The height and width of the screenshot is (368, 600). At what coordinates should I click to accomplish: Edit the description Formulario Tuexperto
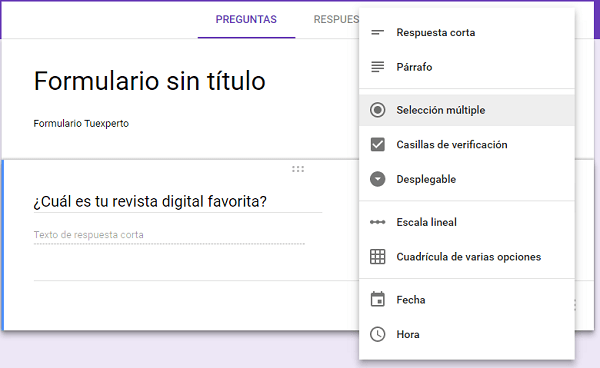pyautogui.click(x=81, y=124)
